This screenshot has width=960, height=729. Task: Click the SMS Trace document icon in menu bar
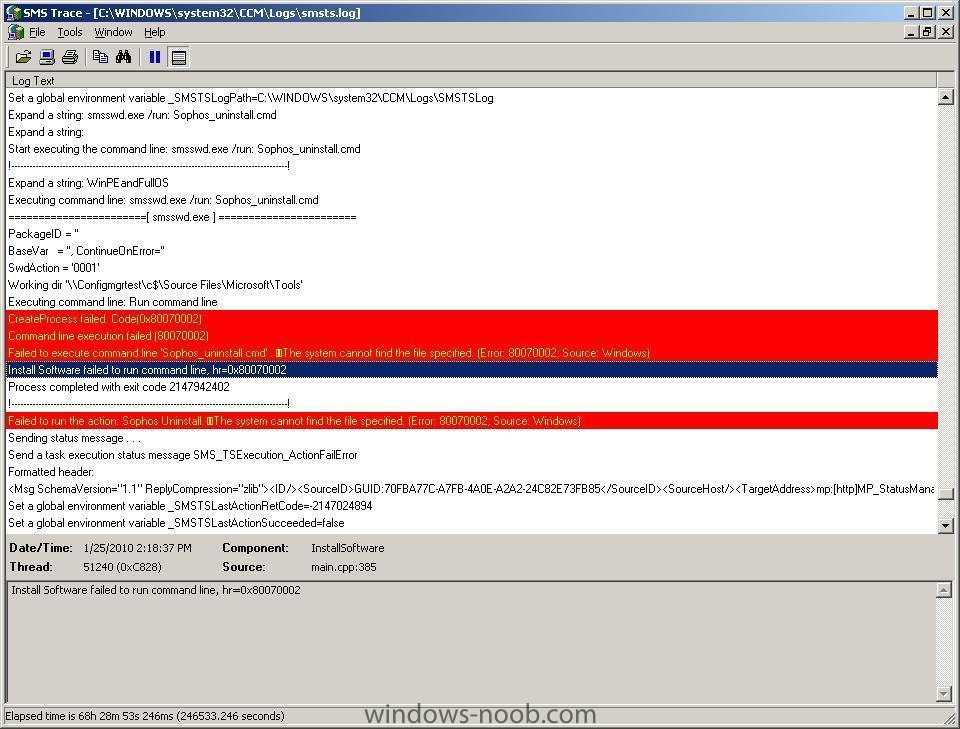pyautogui.click(x=16, y=32)
